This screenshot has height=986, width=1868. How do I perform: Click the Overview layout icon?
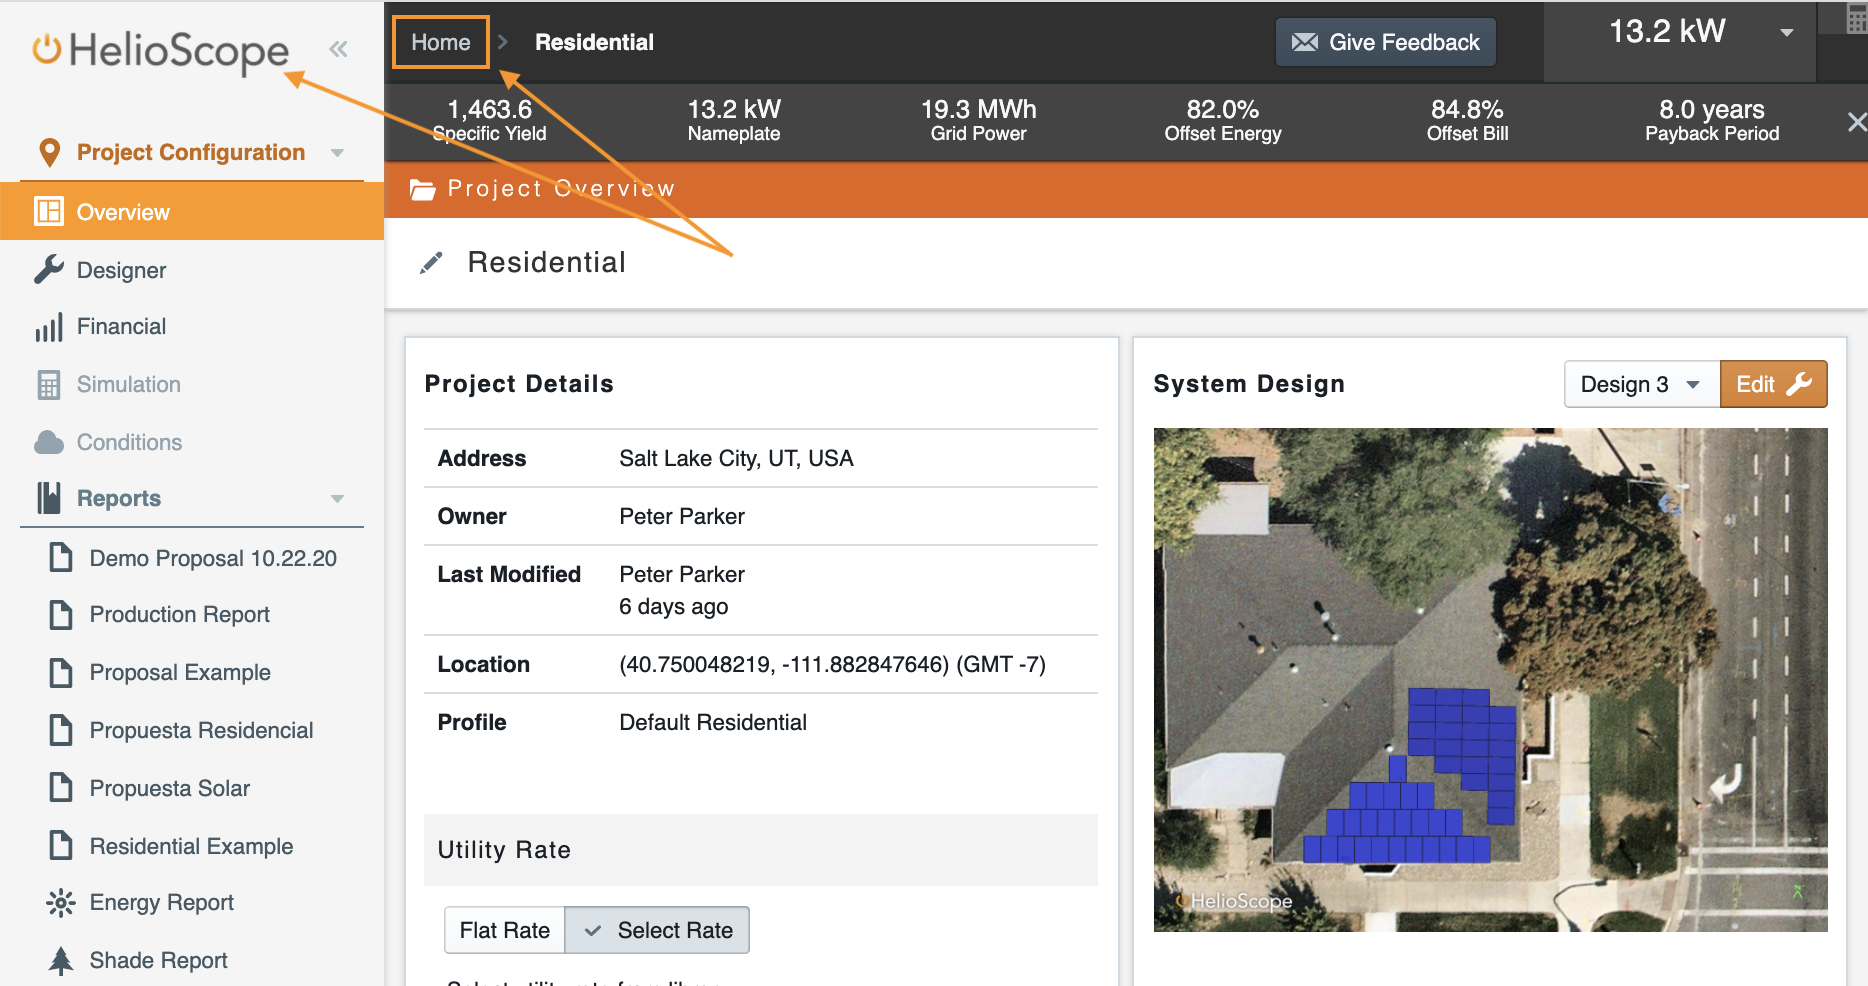pos(49,212)
